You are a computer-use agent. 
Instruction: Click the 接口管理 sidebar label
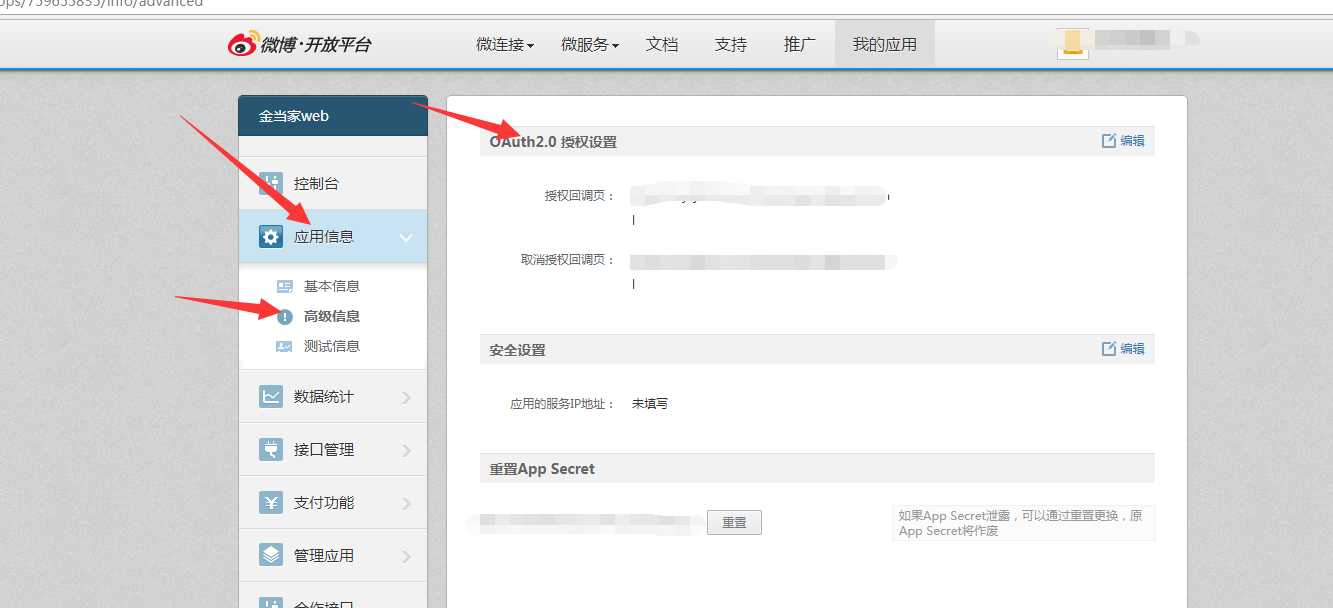coord(323,449)
